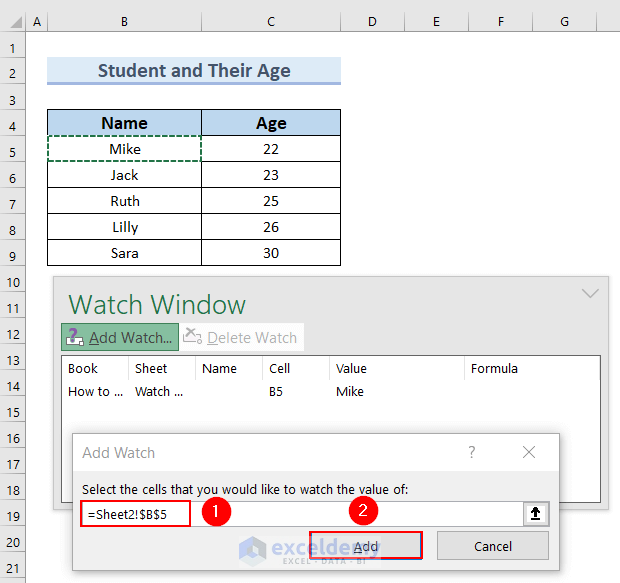Select the age cell '30'

click(271, 253)
